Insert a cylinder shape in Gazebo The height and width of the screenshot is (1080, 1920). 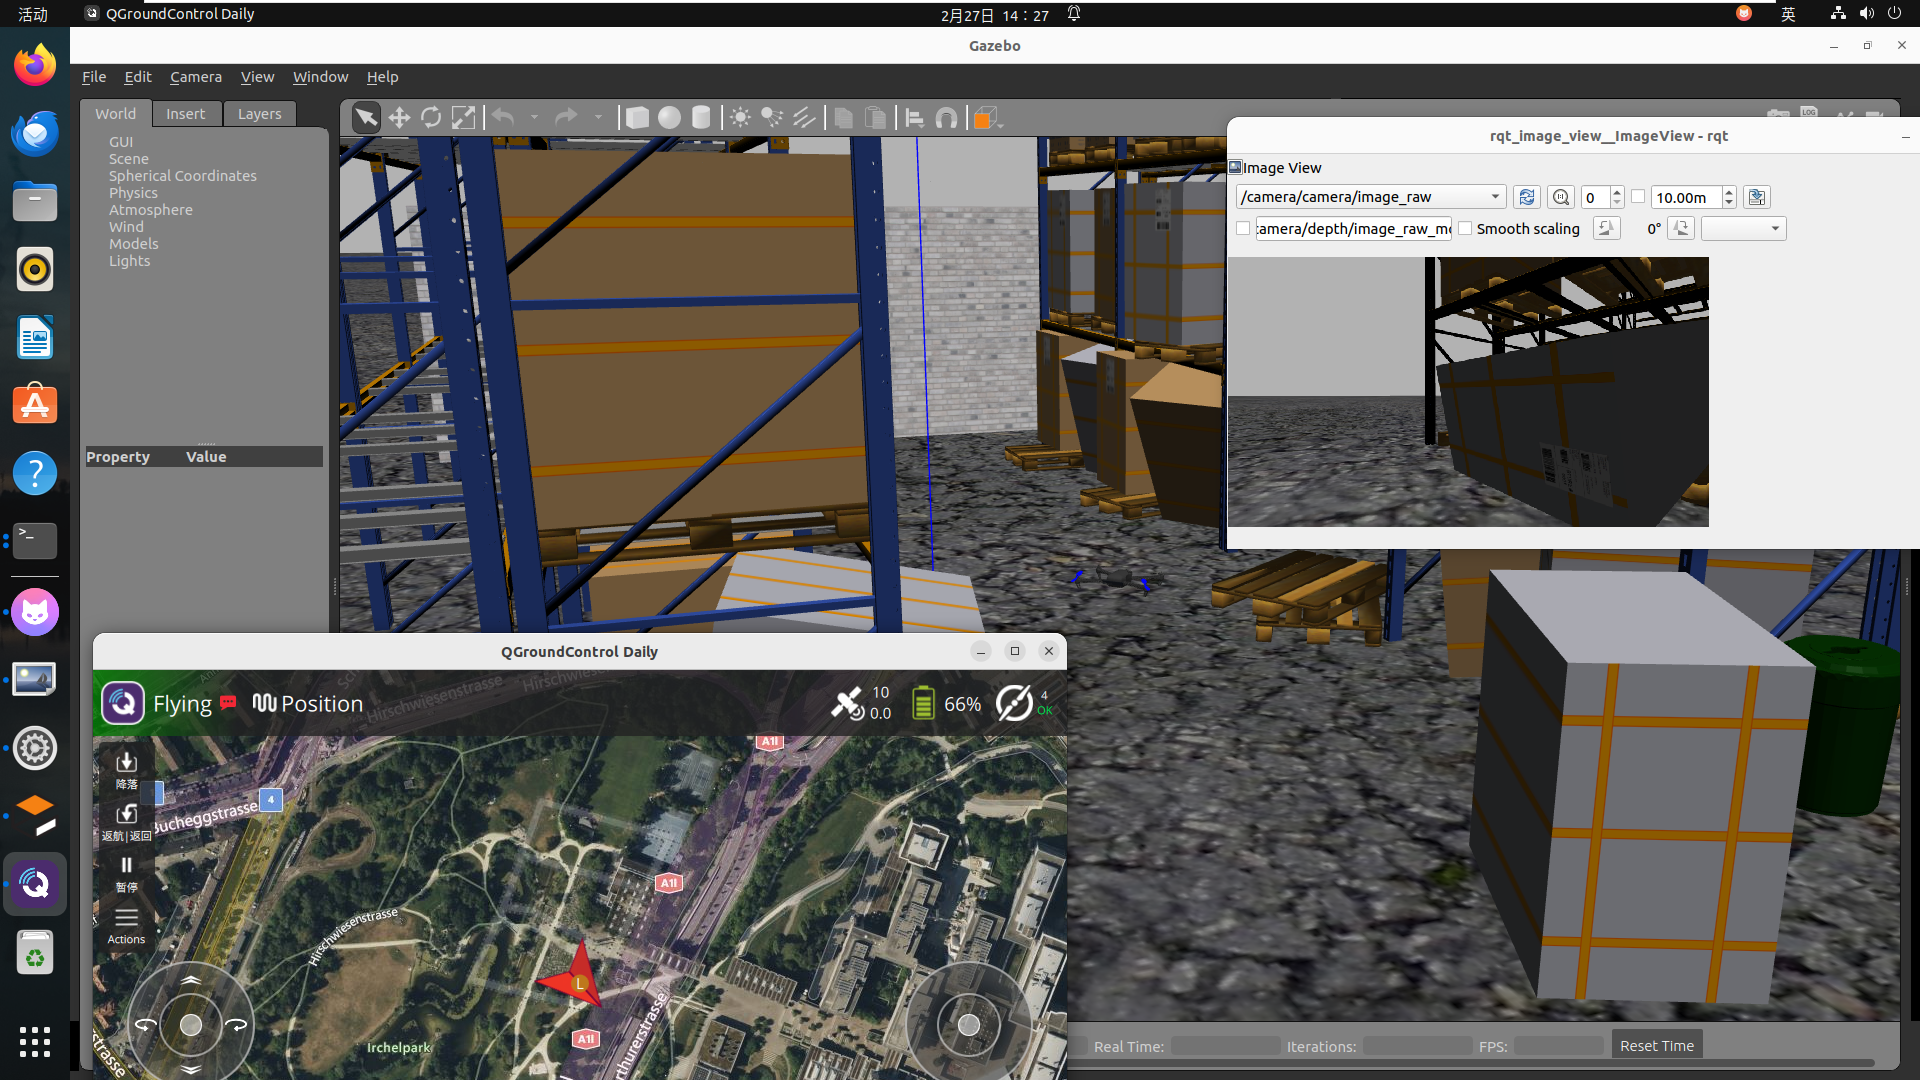pyautogui.click(x=701, y=118)
